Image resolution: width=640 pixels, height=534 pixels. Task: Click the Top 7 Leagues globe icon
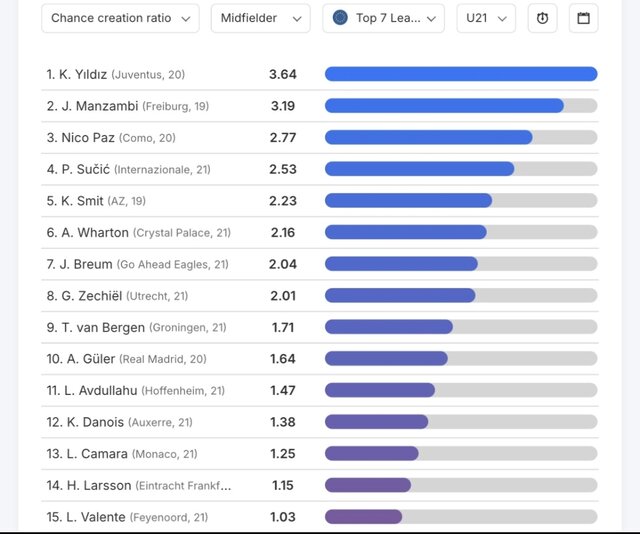click(x=340, y=18)
